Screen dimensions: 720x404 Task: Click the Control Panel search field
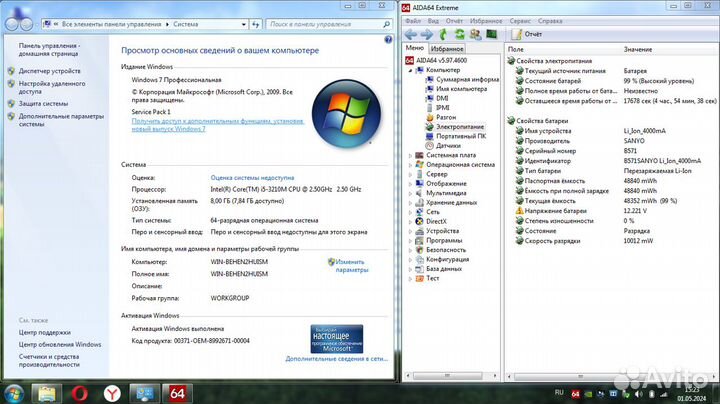point(329,24)
